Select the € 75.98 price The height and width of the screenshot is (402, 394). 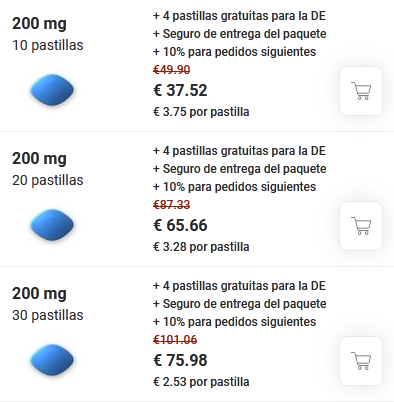180,360
